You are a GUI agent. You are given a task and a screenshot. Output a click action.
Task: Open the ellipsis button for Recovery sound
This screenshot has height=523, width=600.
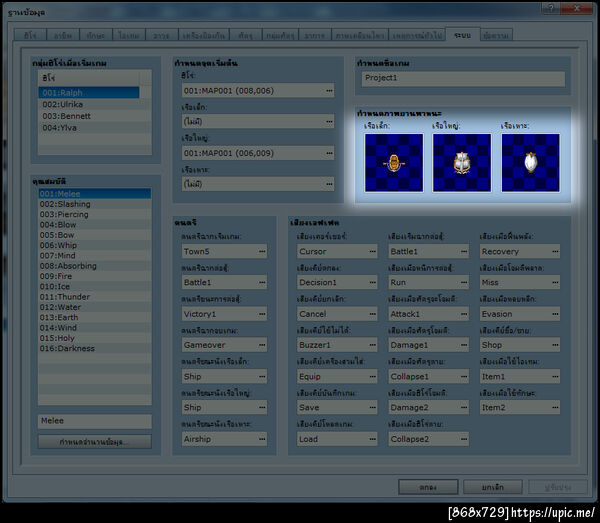click(555, 251)
